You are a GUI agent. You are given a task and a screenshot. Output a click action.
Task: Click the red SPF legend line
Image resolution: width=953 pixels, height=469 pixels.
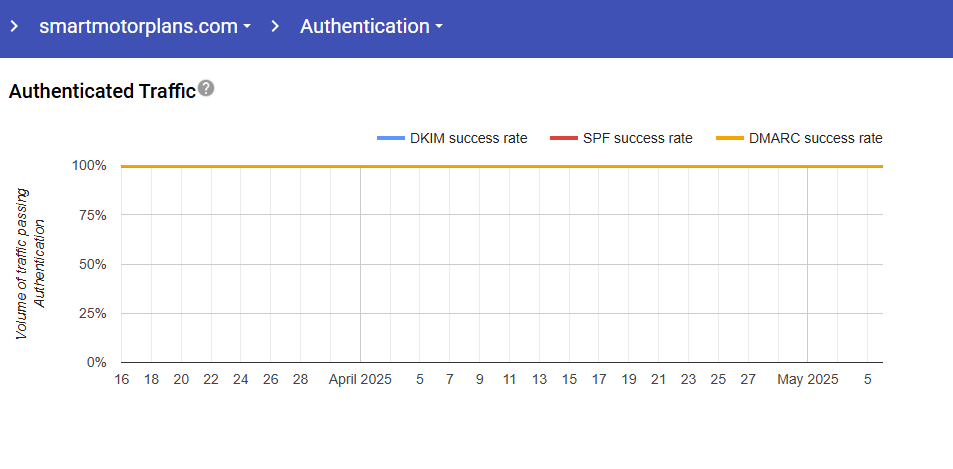pyautogui.click(x=563, y=139)
